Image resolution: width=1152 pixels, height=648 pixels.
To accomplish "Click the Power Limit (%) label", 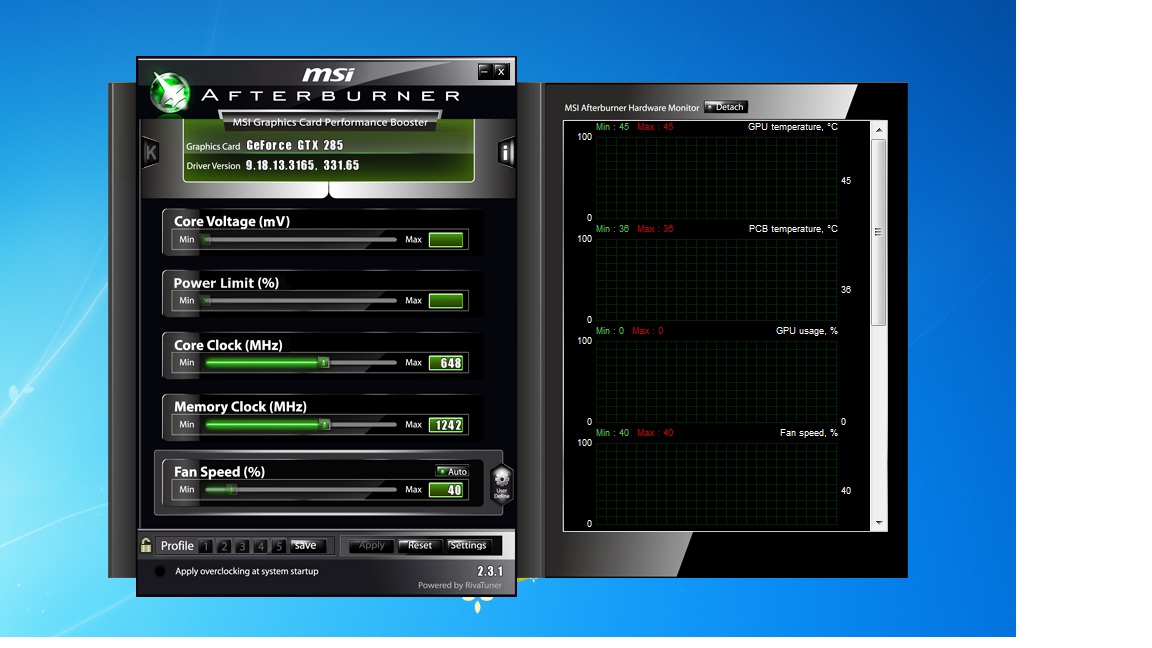I will 226,283.
